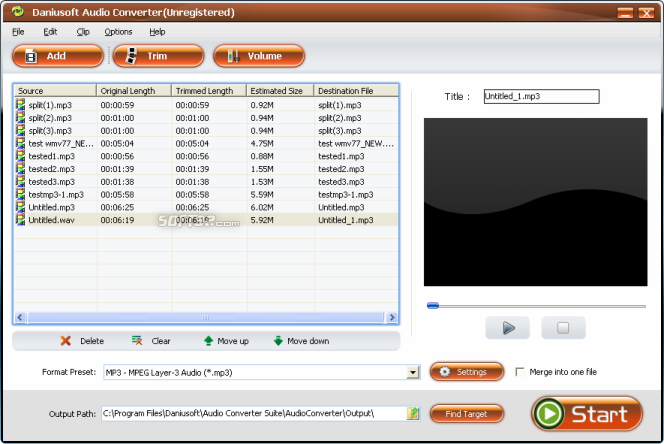The width and height of the screenshot is (664, 444).
Task: Clear the file list
Action: point(151,341)
